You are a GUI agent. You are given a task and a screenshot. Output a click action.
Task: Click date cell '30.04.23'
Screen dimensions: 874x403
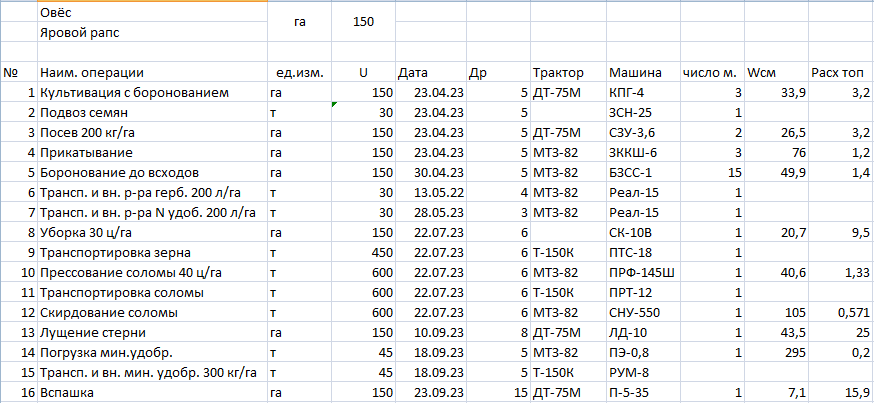(430, 172)
